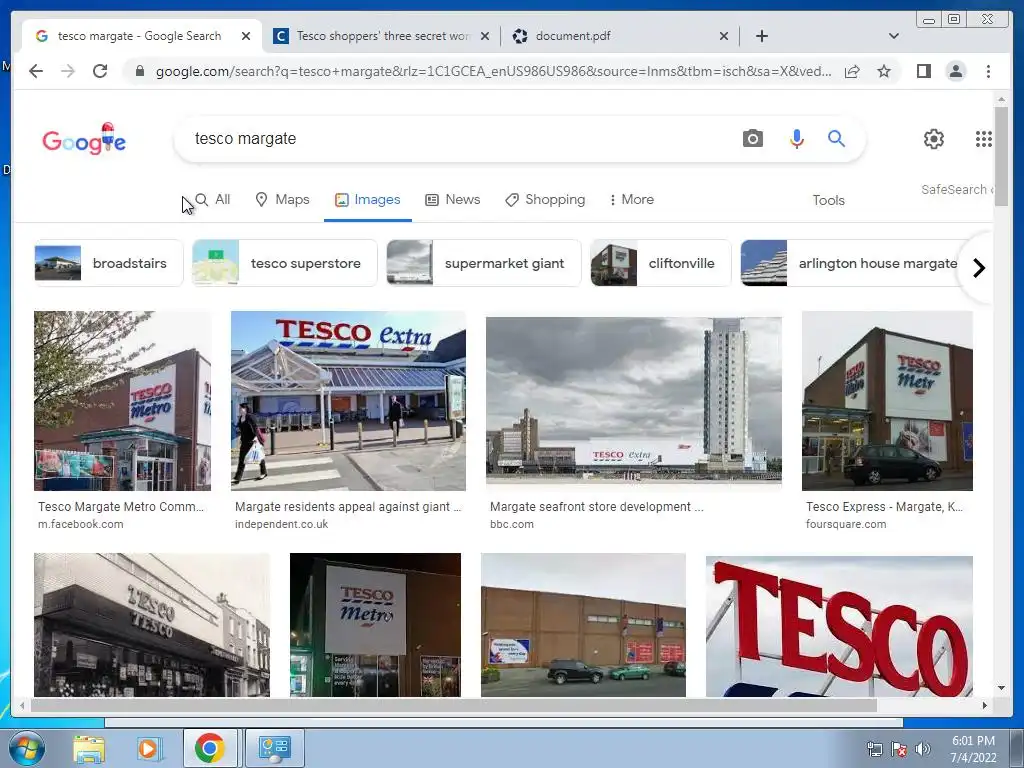Open a new tab with the plus button

(761, 36)
